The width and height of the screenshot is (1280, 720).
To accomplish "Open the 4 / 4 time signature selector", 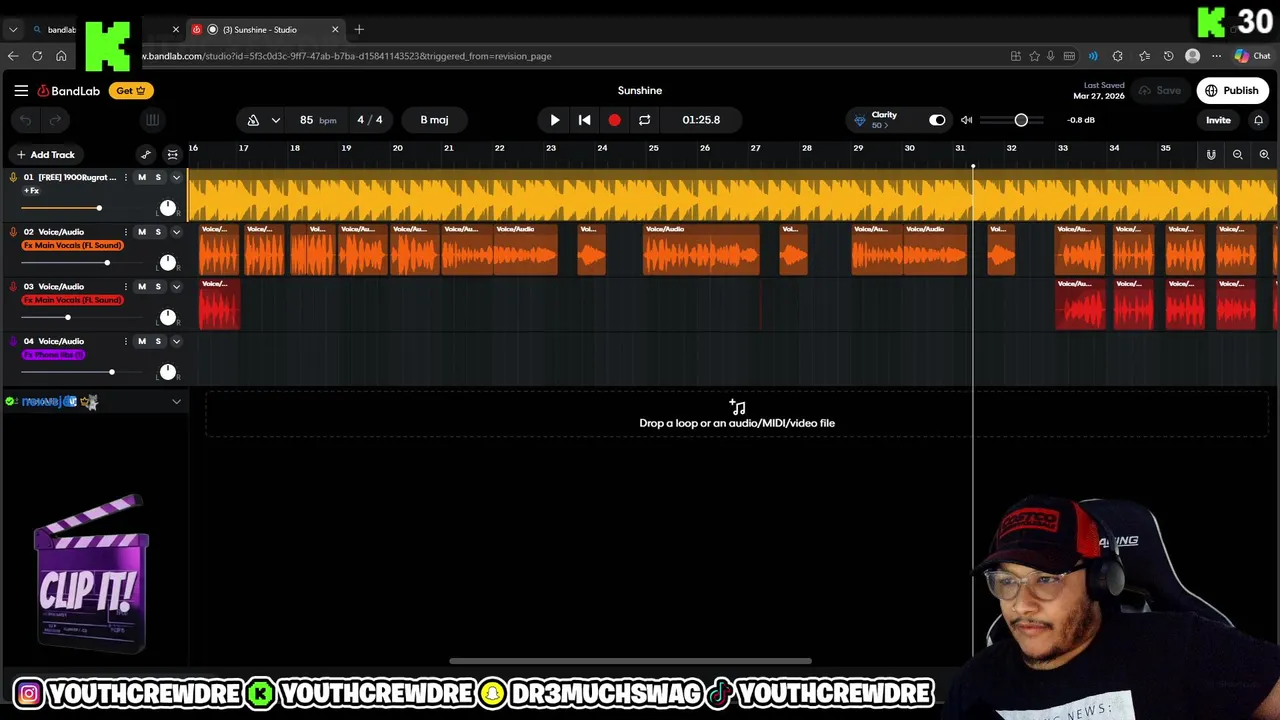I will (370, 120).
